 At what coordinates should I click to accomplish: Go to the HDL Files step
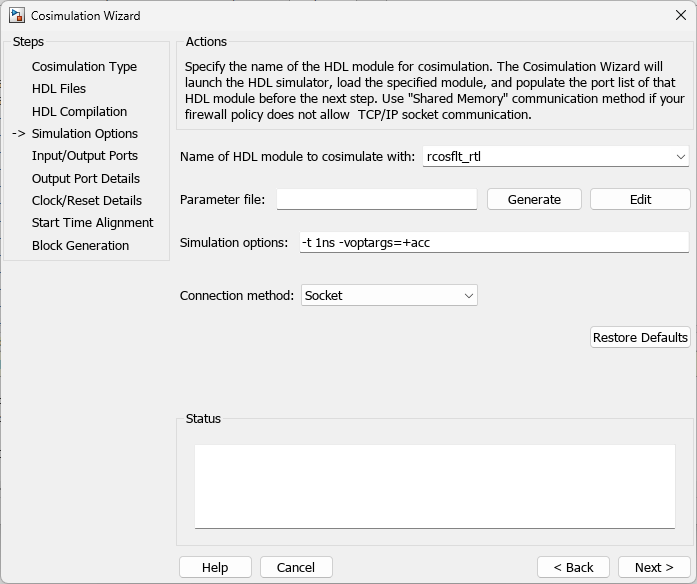59,89
